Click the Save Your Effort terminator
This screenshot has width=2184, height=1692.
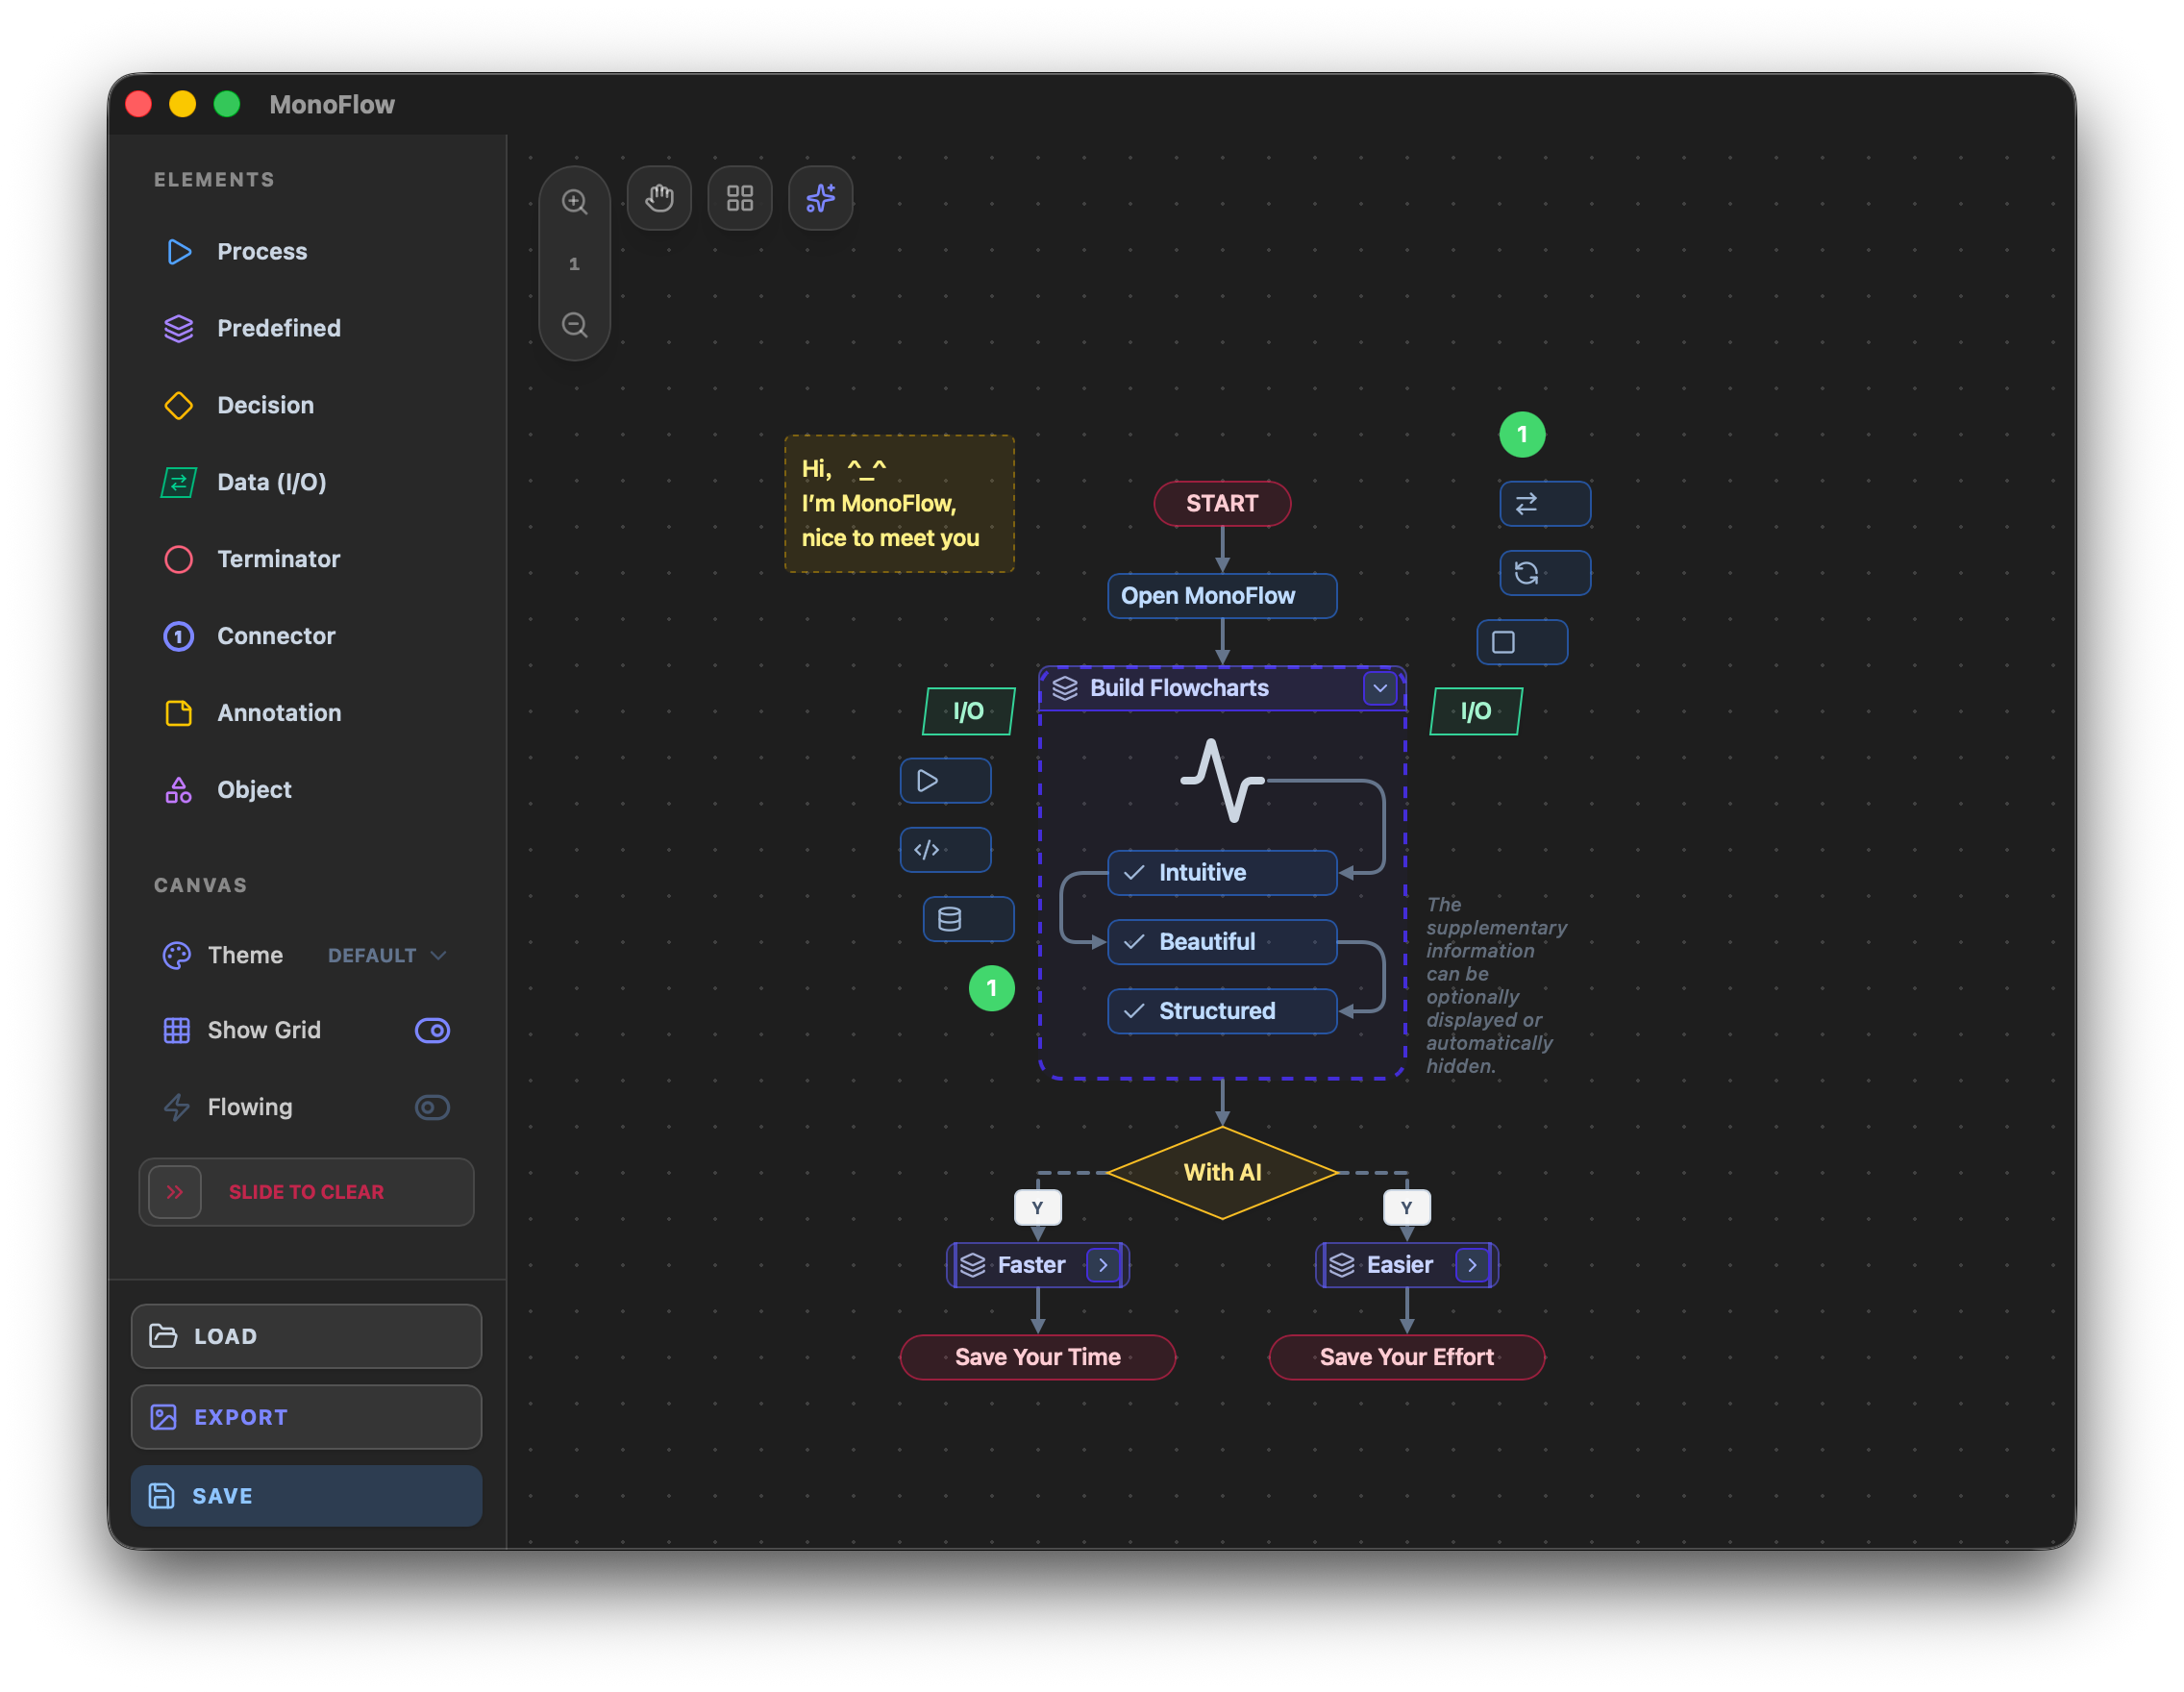click(1407, 1357)
